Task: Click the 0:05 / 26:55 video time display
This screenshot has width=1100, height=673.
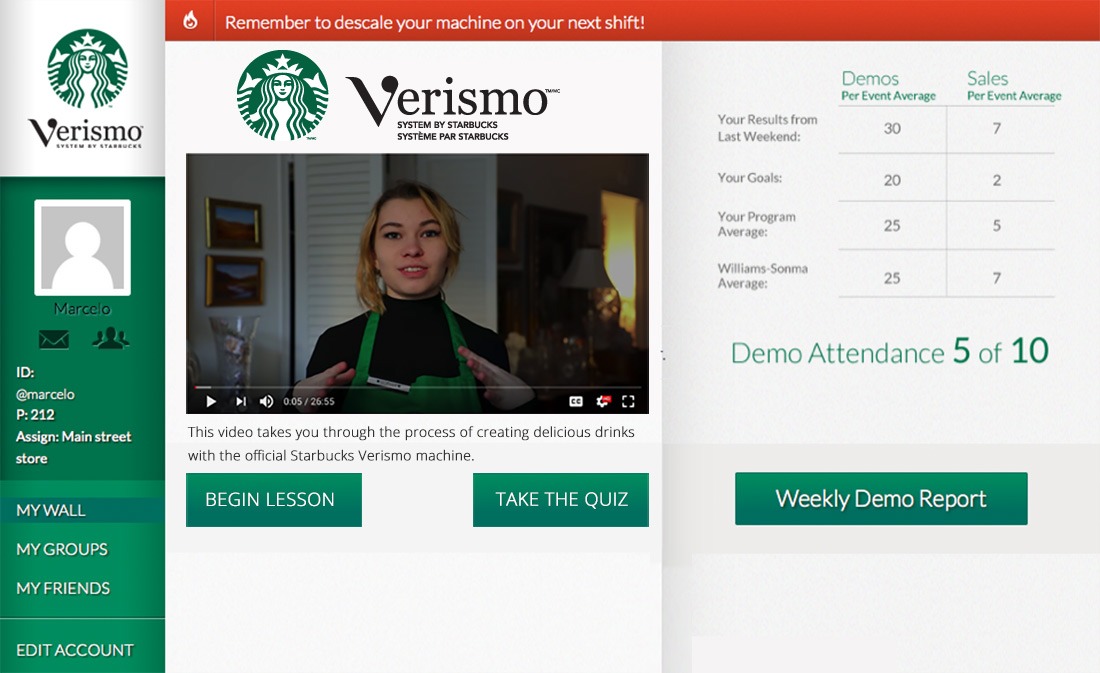Action: click(309, 401)
